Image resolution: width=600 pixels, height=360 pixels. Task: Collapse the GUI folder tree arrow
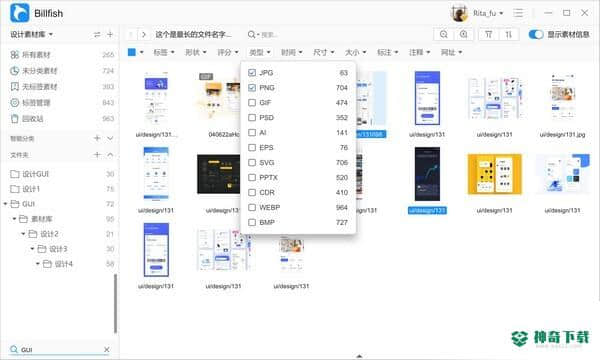(5, 204)
